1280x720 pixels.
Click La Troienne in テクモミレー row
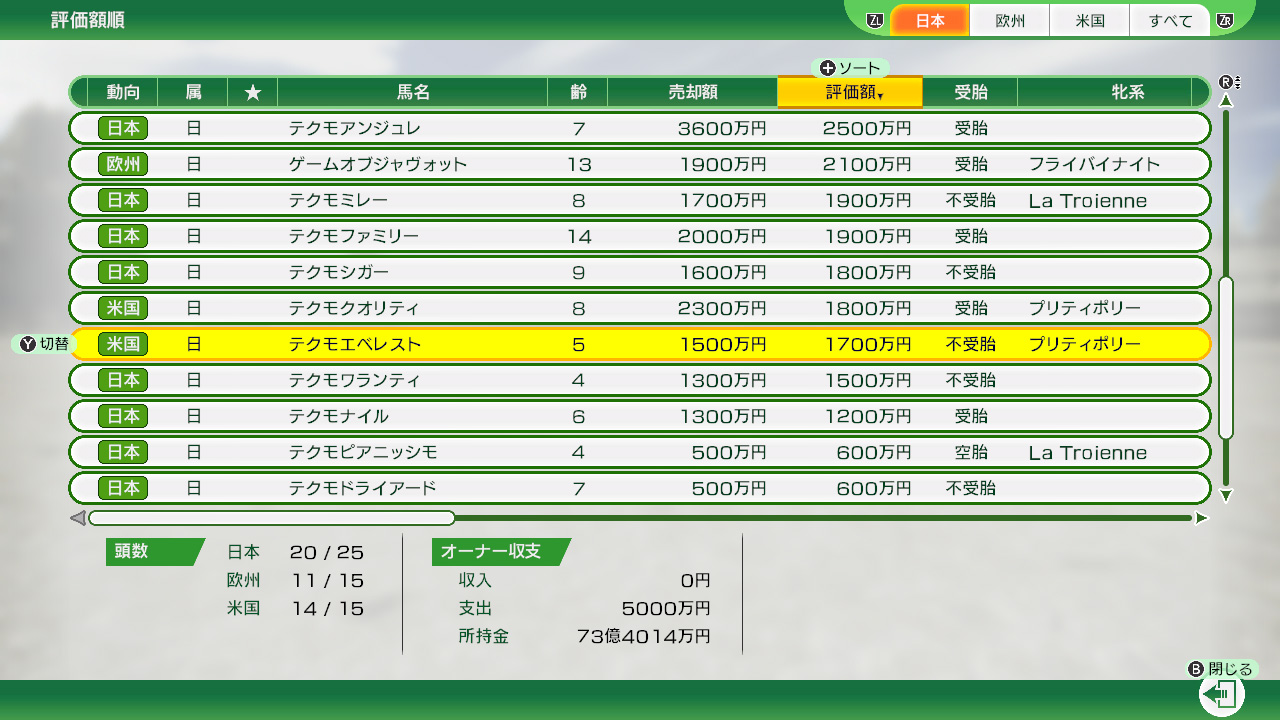tap(1088, 201)
